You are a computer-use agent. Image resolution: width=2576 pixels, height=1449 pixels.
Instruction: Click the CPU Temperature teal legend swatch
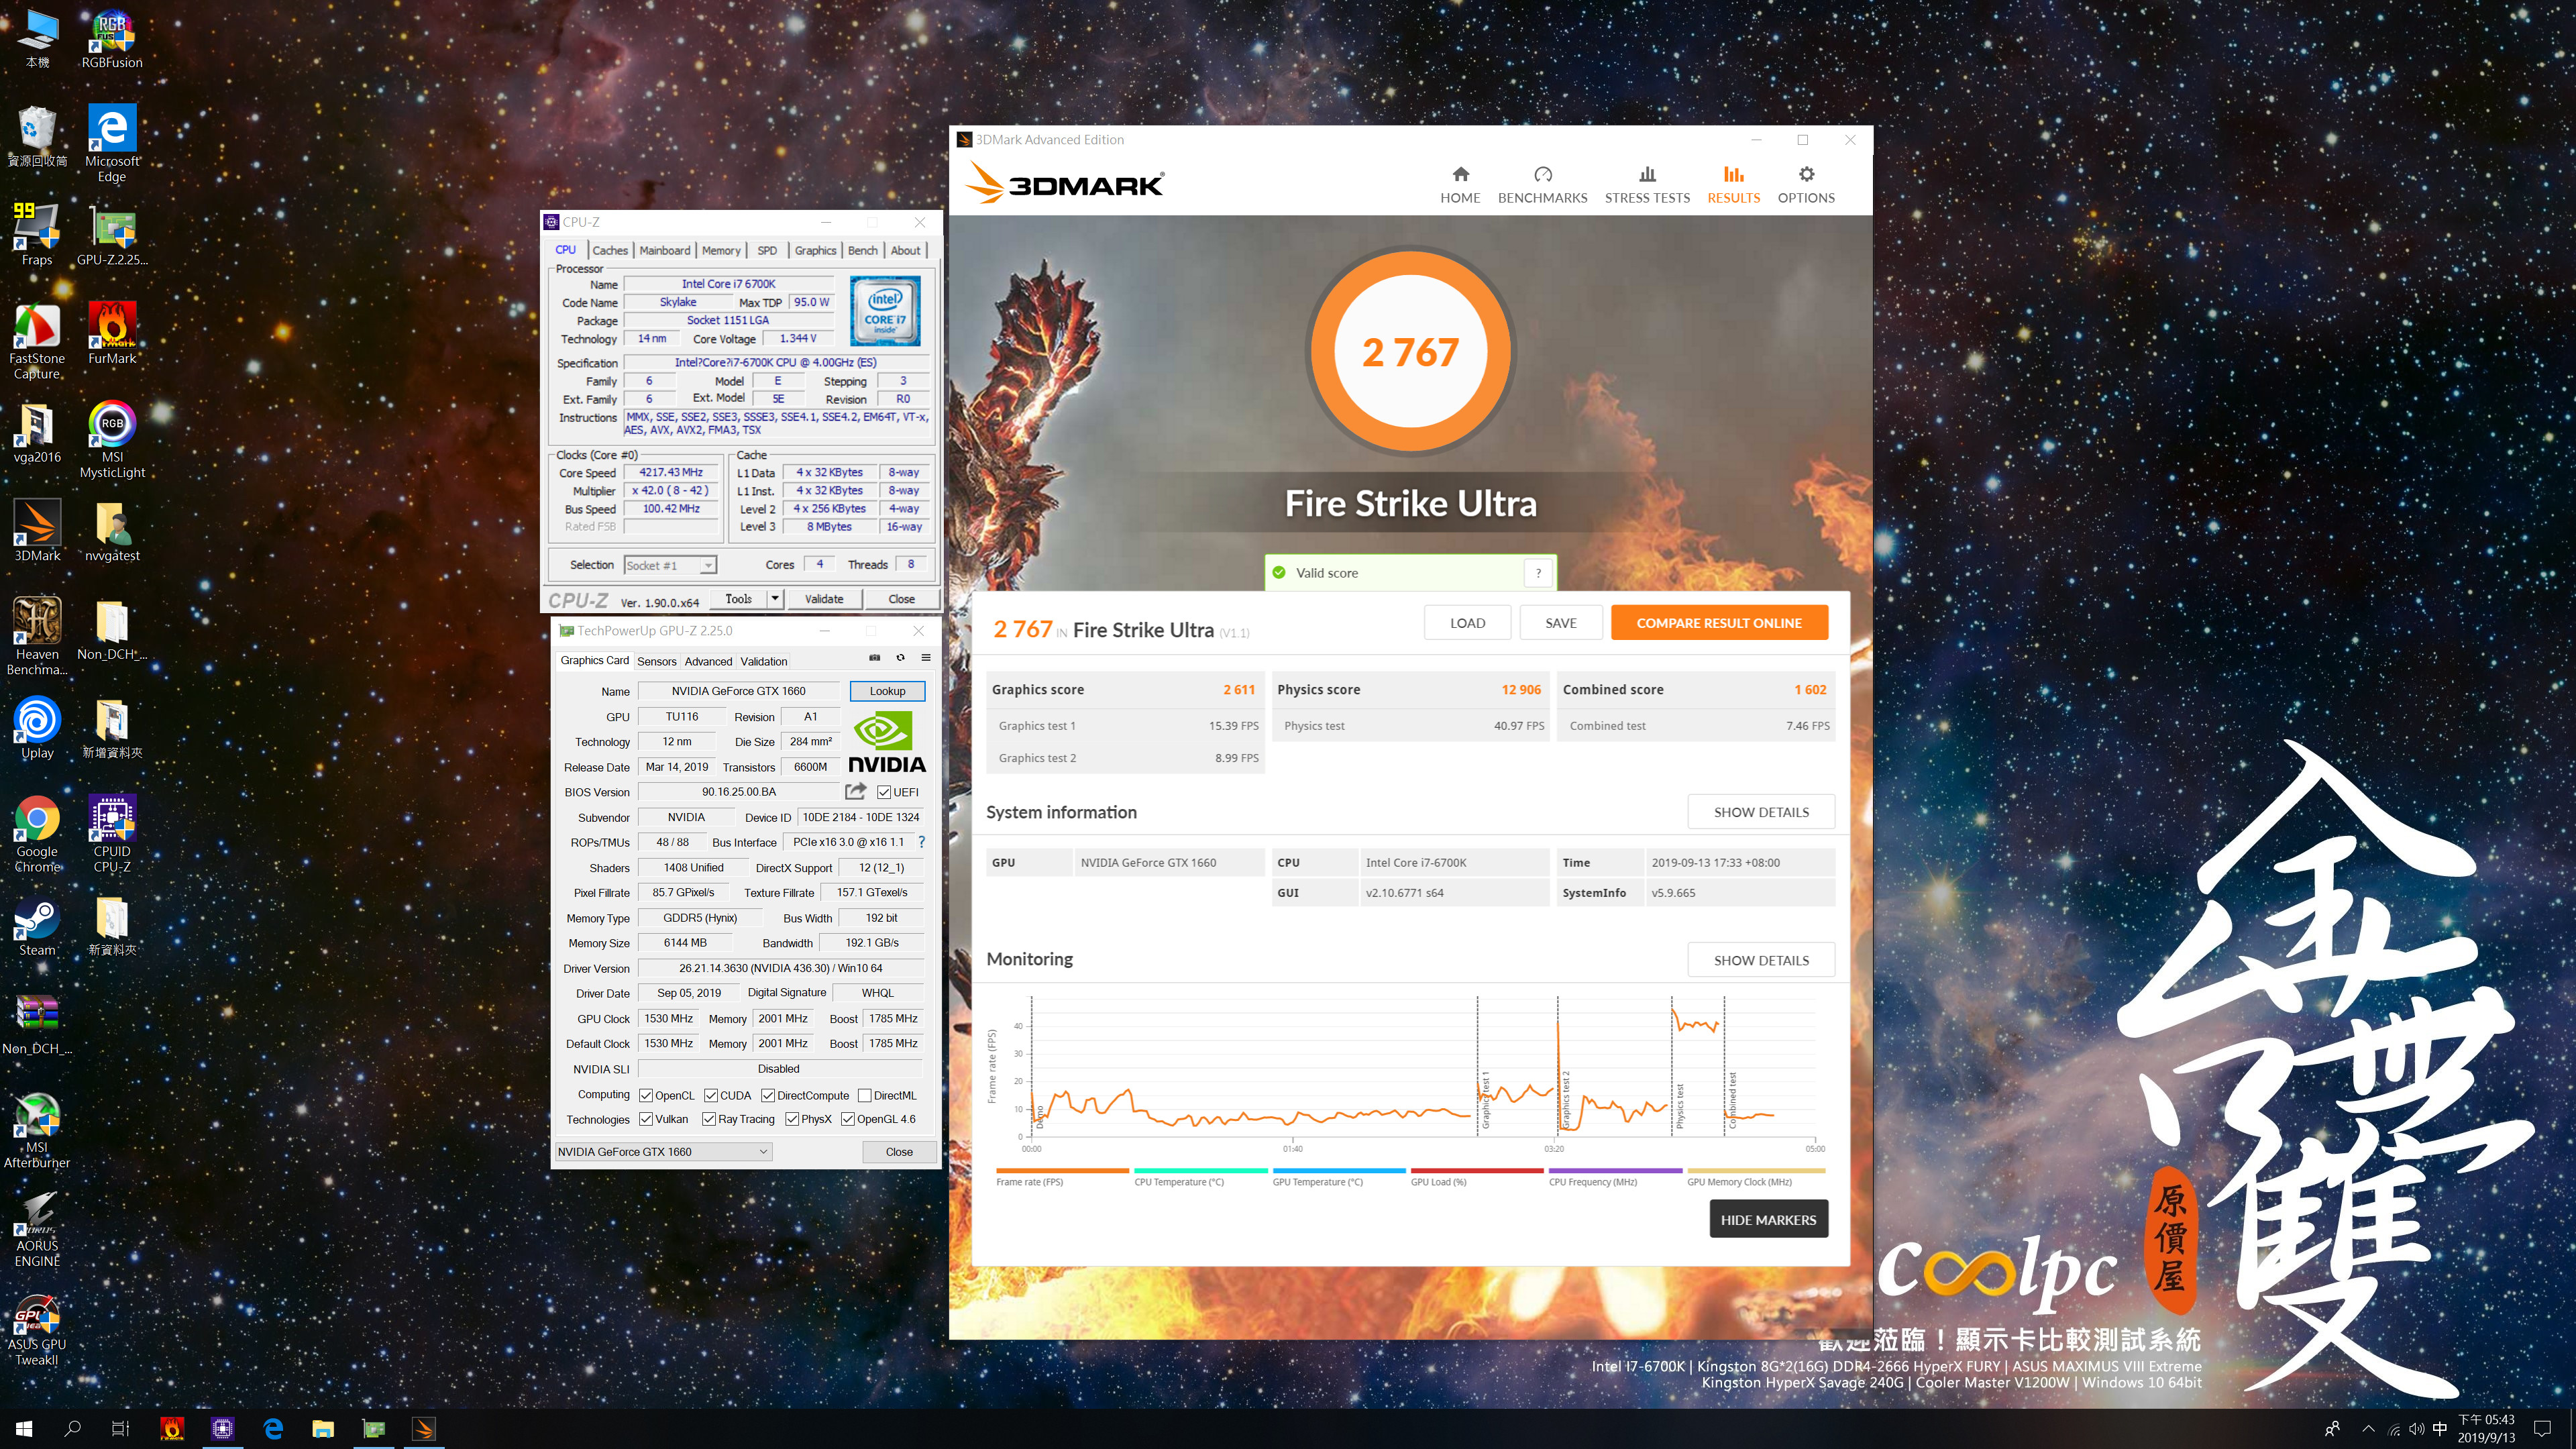[x=1201, y=1170]
